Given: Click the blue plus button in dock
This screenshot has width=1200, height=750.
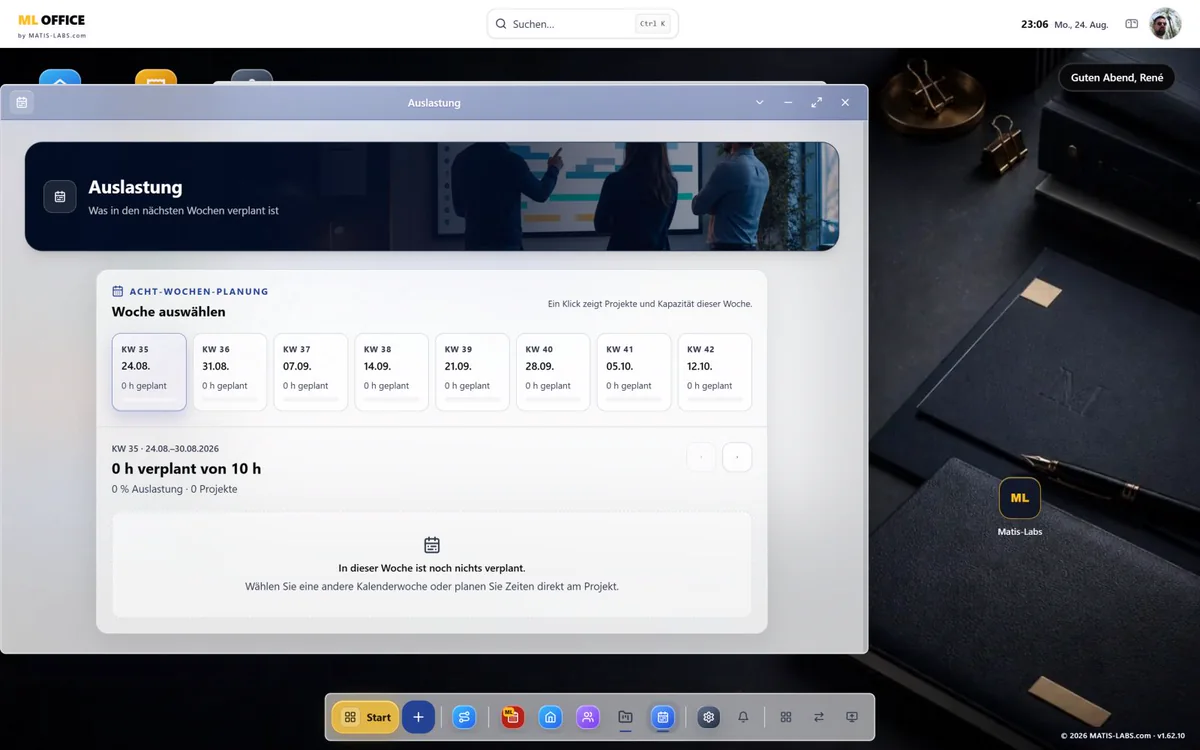Looking at the screenshot, I should coord(418,717).
